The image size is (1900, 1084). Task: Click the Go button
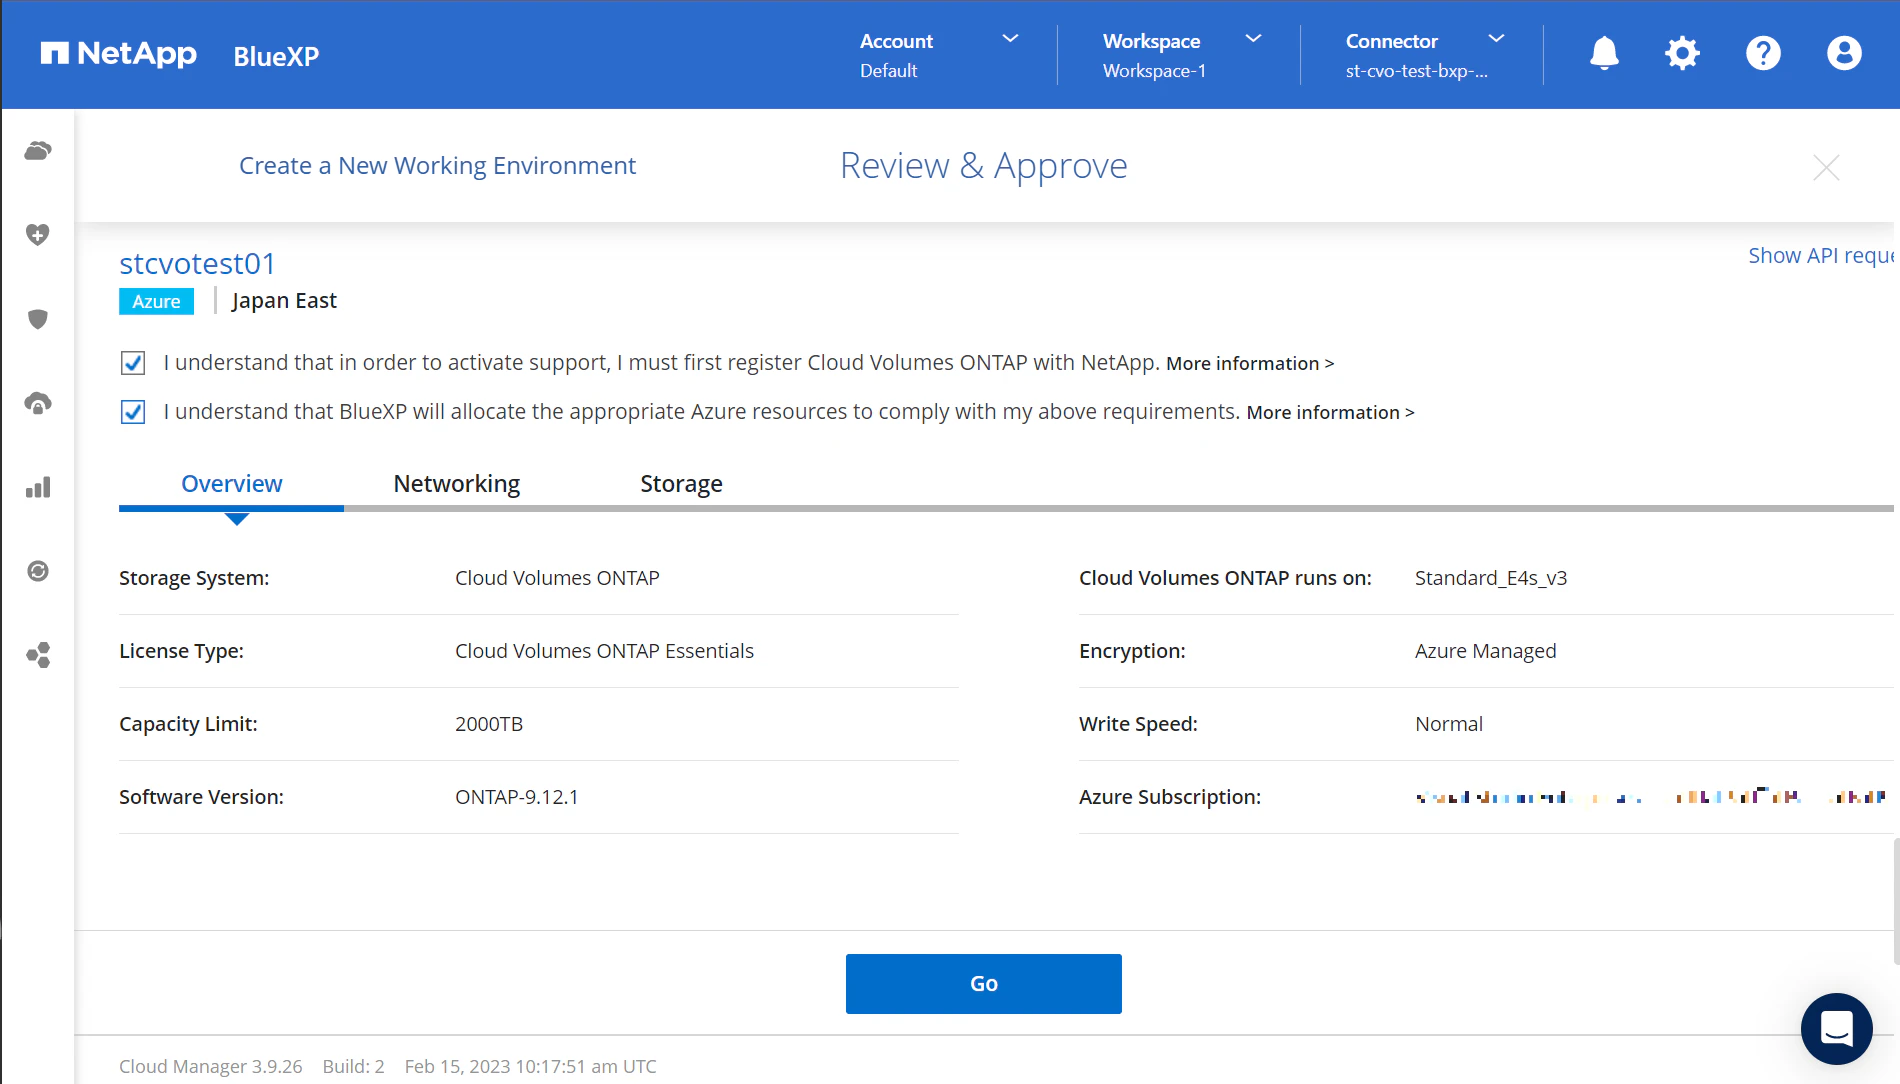click(984, 984)
